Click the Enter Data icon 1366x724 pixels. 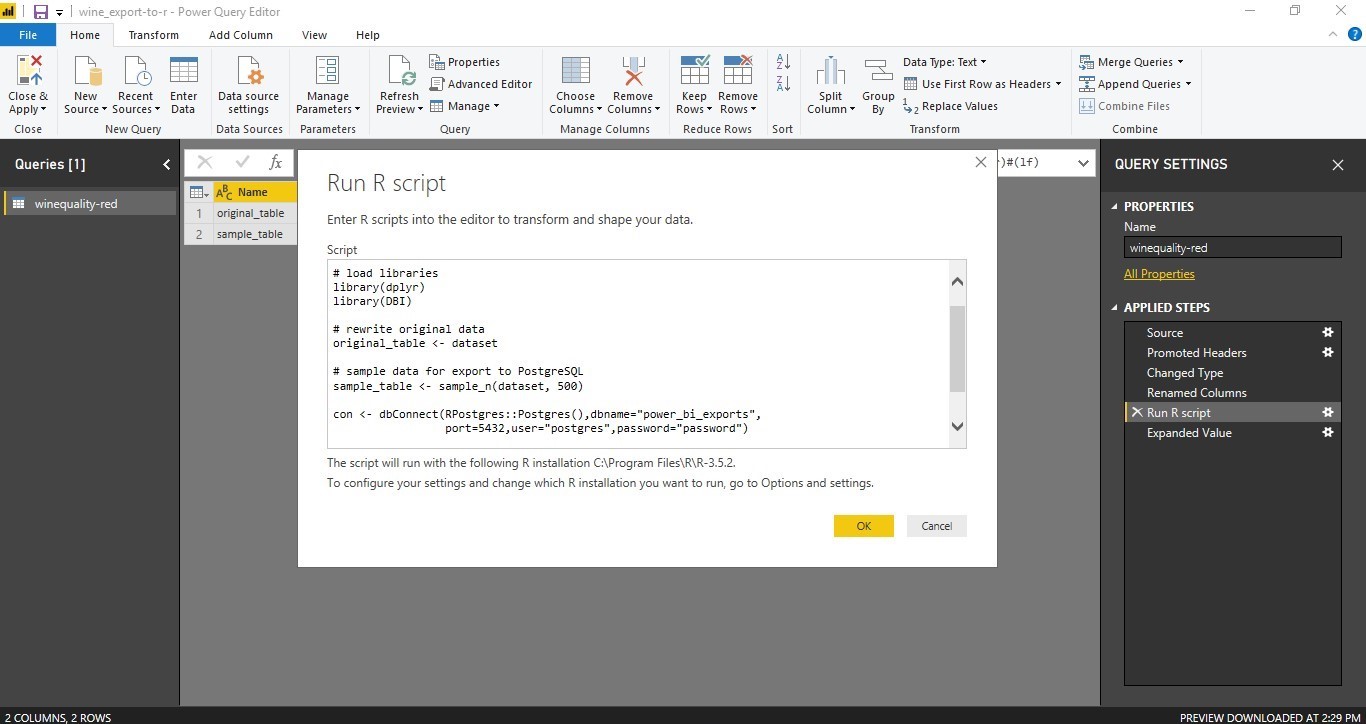click(183, 73)
